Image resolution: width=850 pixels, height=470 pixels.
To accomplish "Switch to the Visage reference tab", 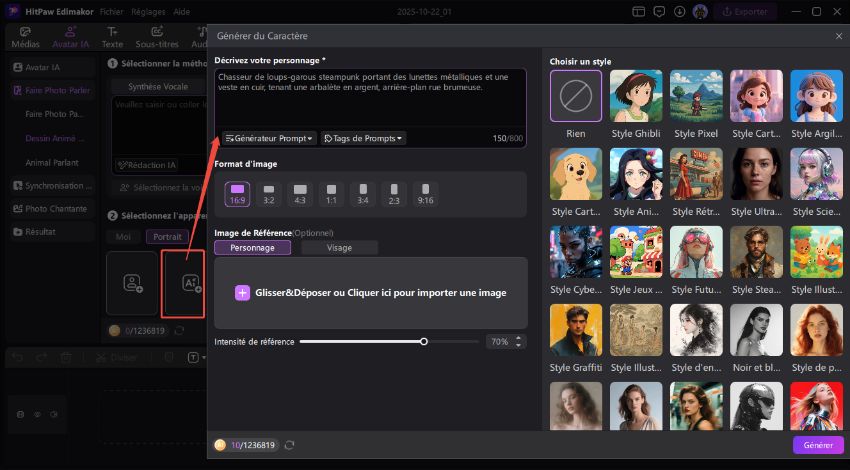I will click(x=339, y=247).
